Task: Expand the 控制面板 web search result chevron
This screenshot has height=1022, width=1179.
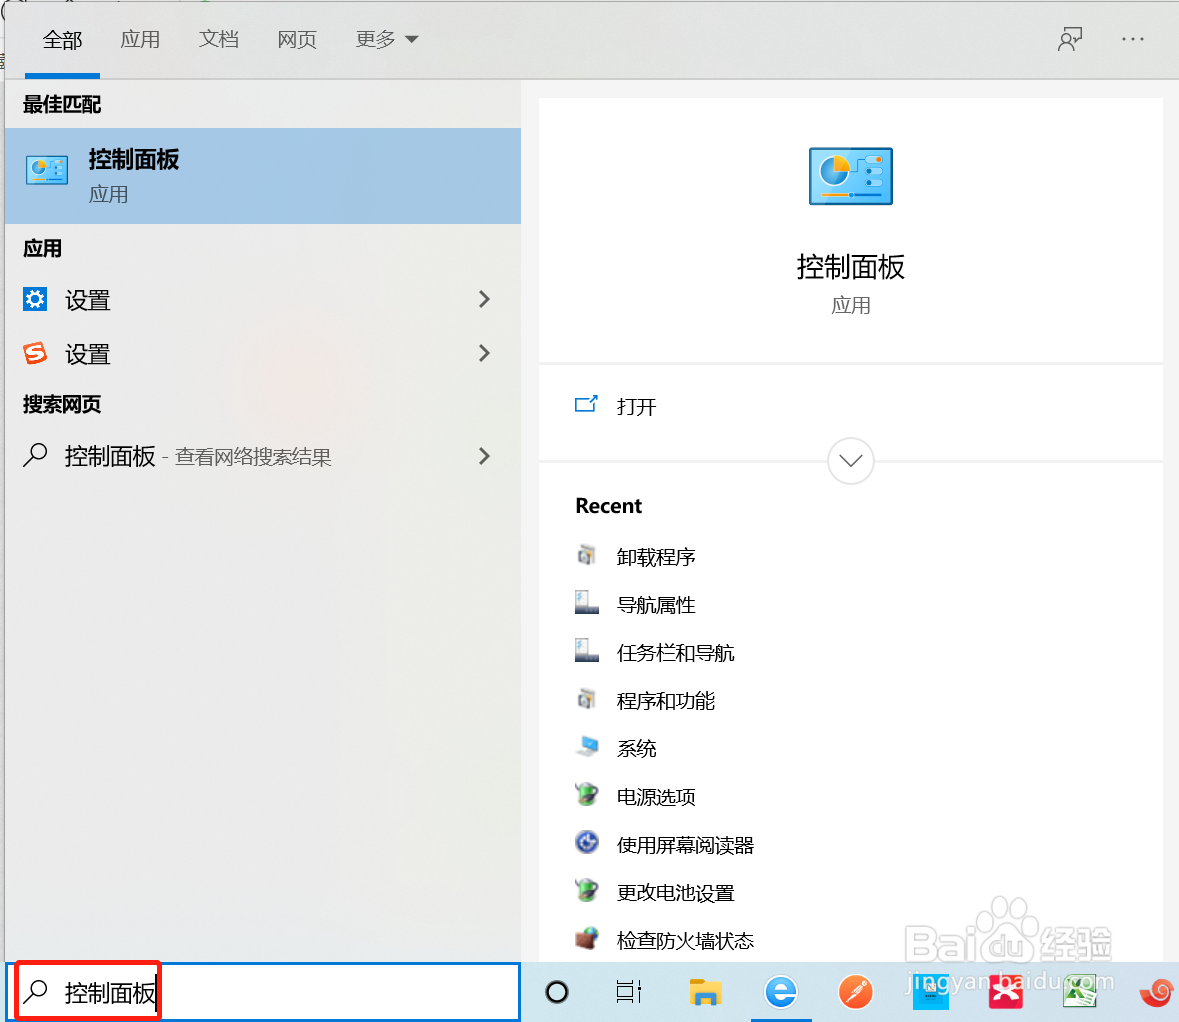Action: [x=484, y=456]
